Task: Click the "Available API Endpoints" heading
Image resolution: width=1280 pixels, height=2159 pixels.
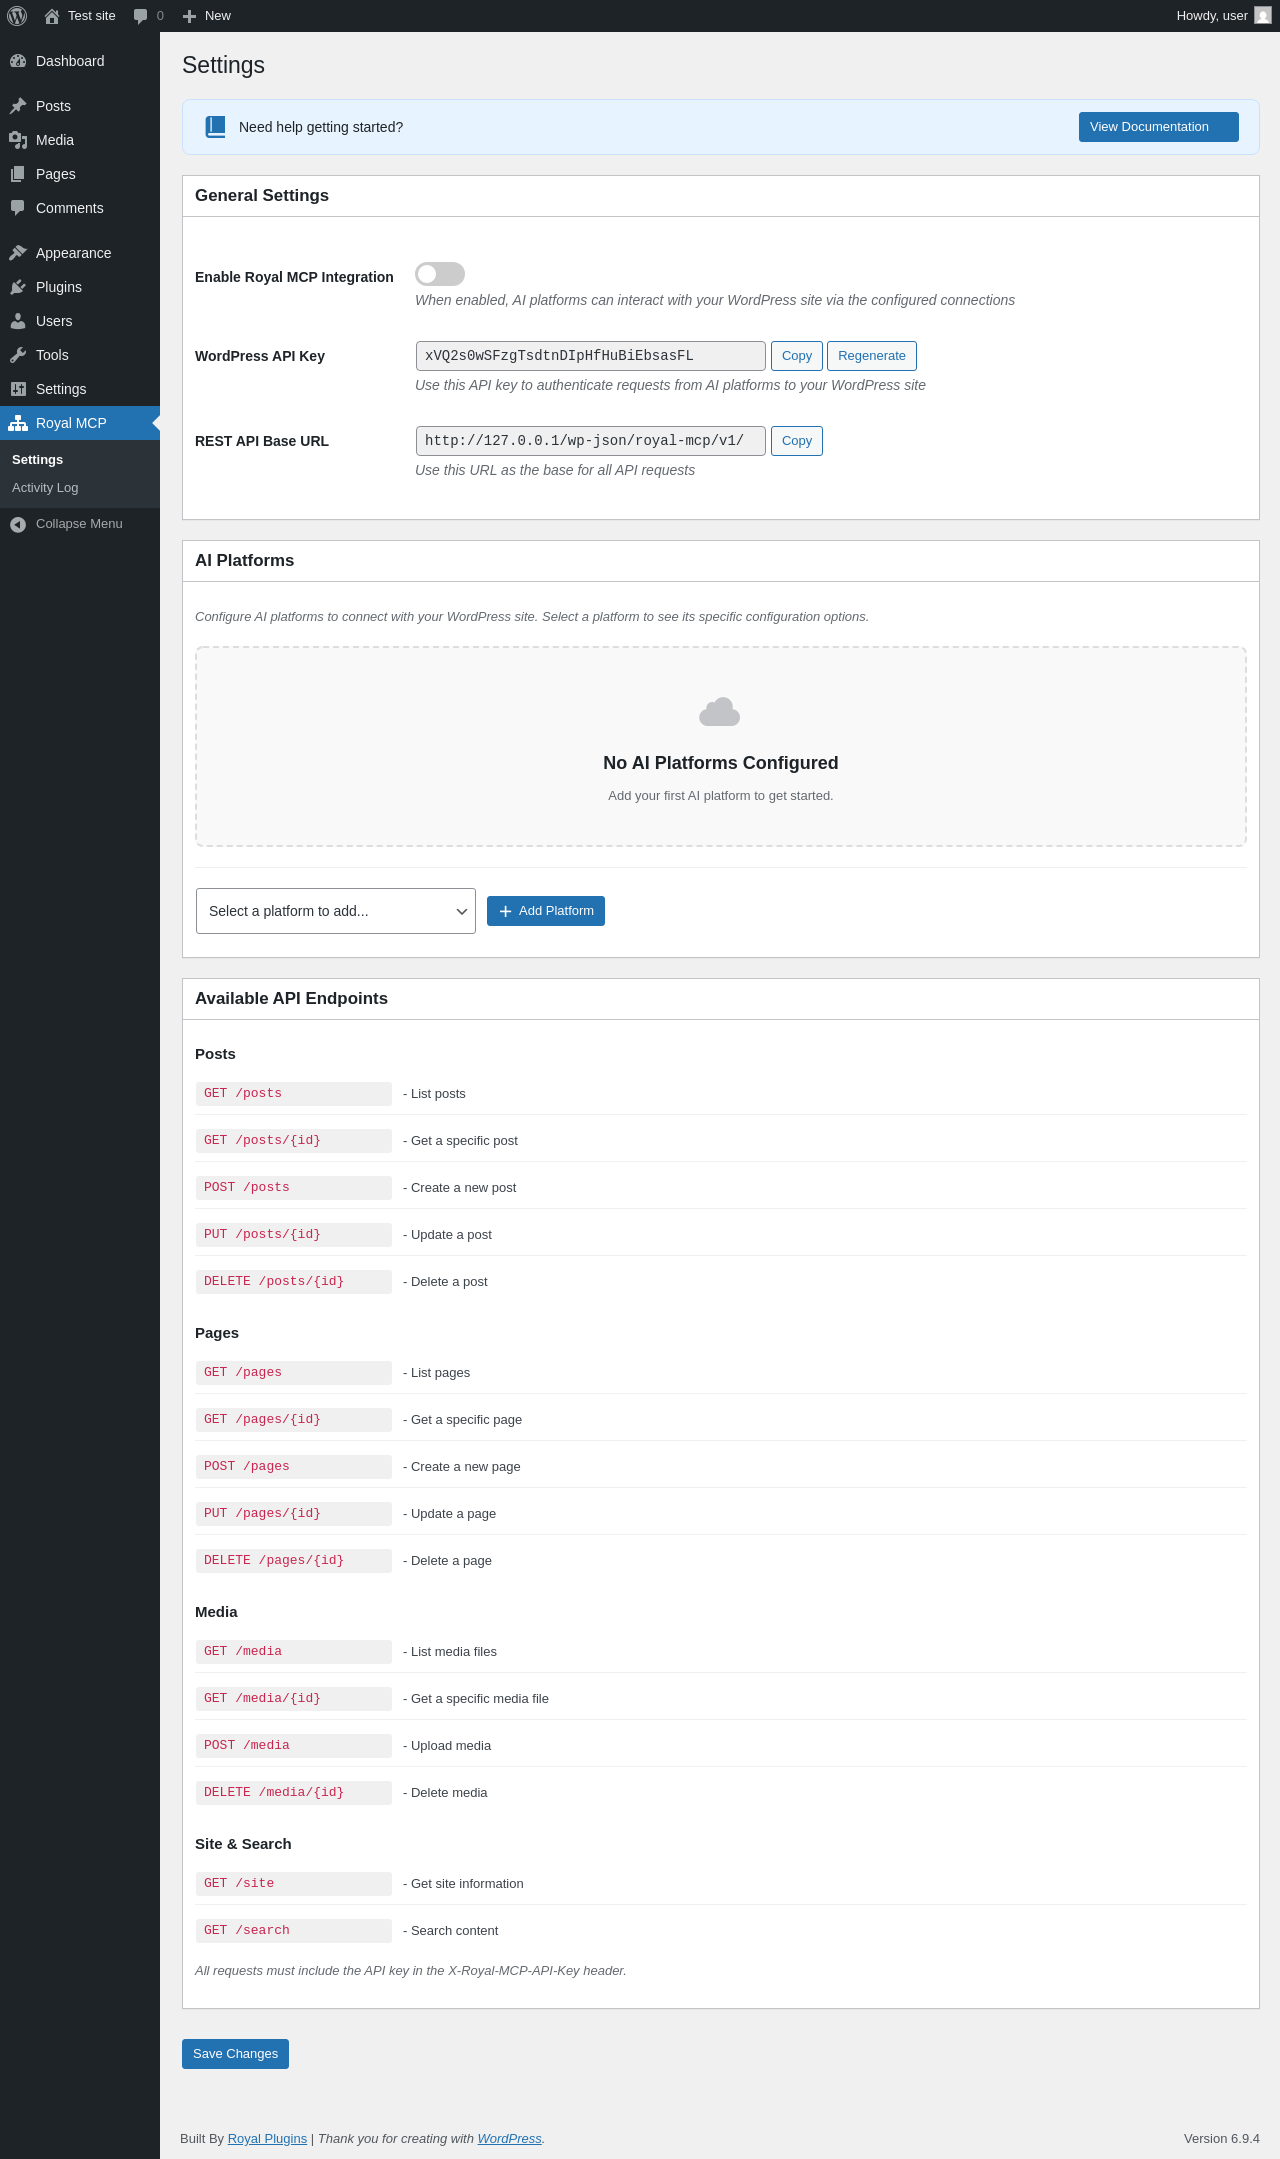Action: pos(291,999)
